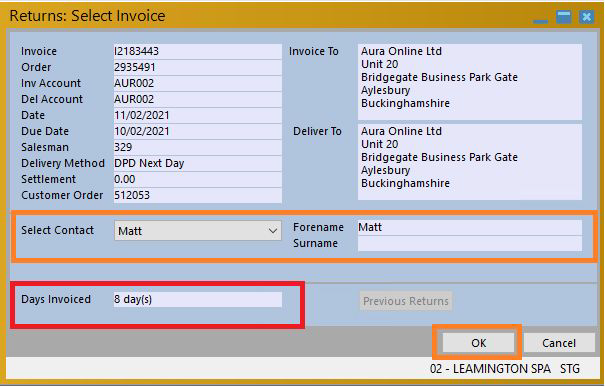
Task: Click the Invoice To address box
Action: pos(470,82)
